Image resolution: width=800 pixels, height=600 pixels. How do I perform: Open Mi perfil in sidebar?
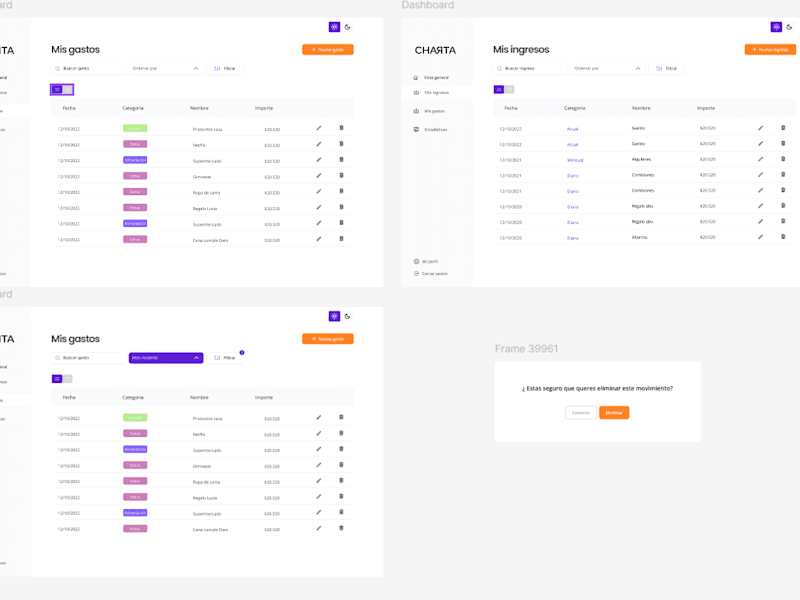[x=430, y=261]
